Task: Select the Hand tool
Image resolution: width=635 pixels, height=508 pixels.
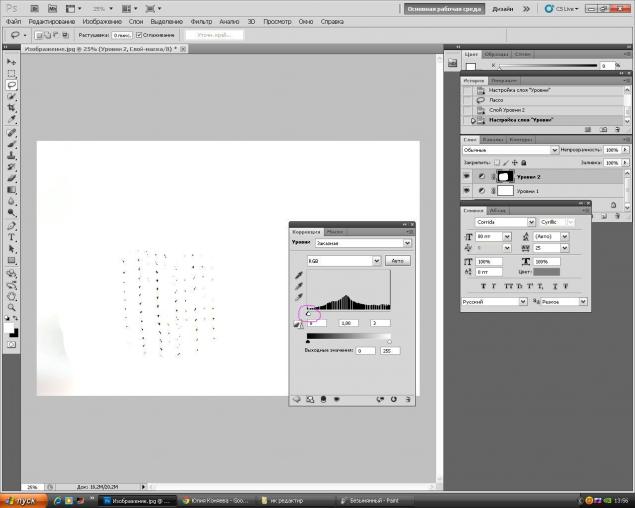Action: coord(11,296)
